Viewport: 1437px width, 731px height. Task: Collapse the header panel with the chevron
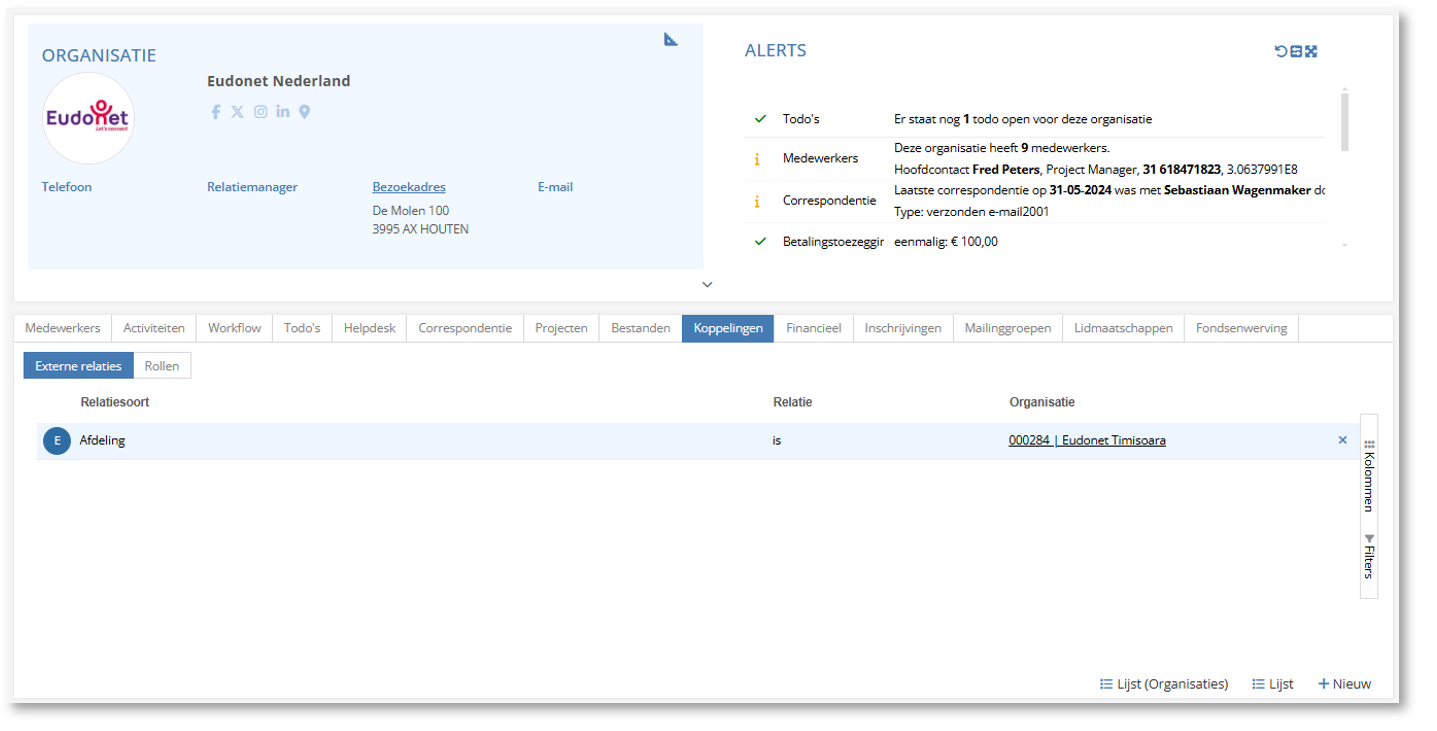[707, 285]
